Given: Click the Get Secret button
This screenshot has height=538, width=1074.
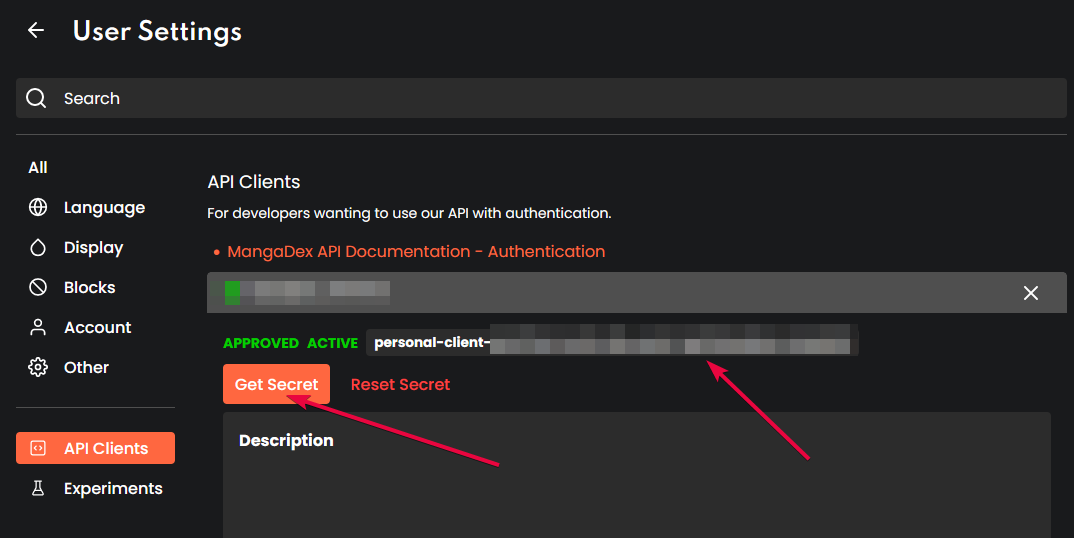Looking at the screenshot, I should point(276,384).
